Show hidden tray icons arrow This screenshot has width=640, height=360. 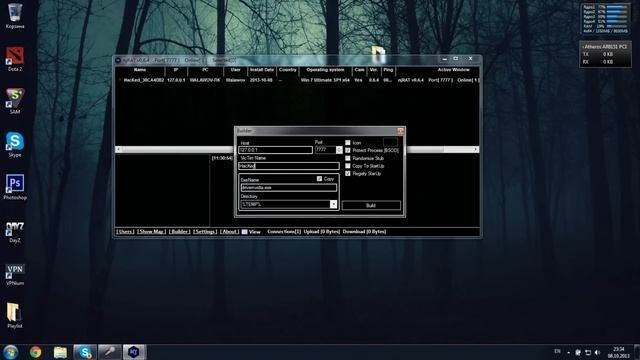point(569,352)
